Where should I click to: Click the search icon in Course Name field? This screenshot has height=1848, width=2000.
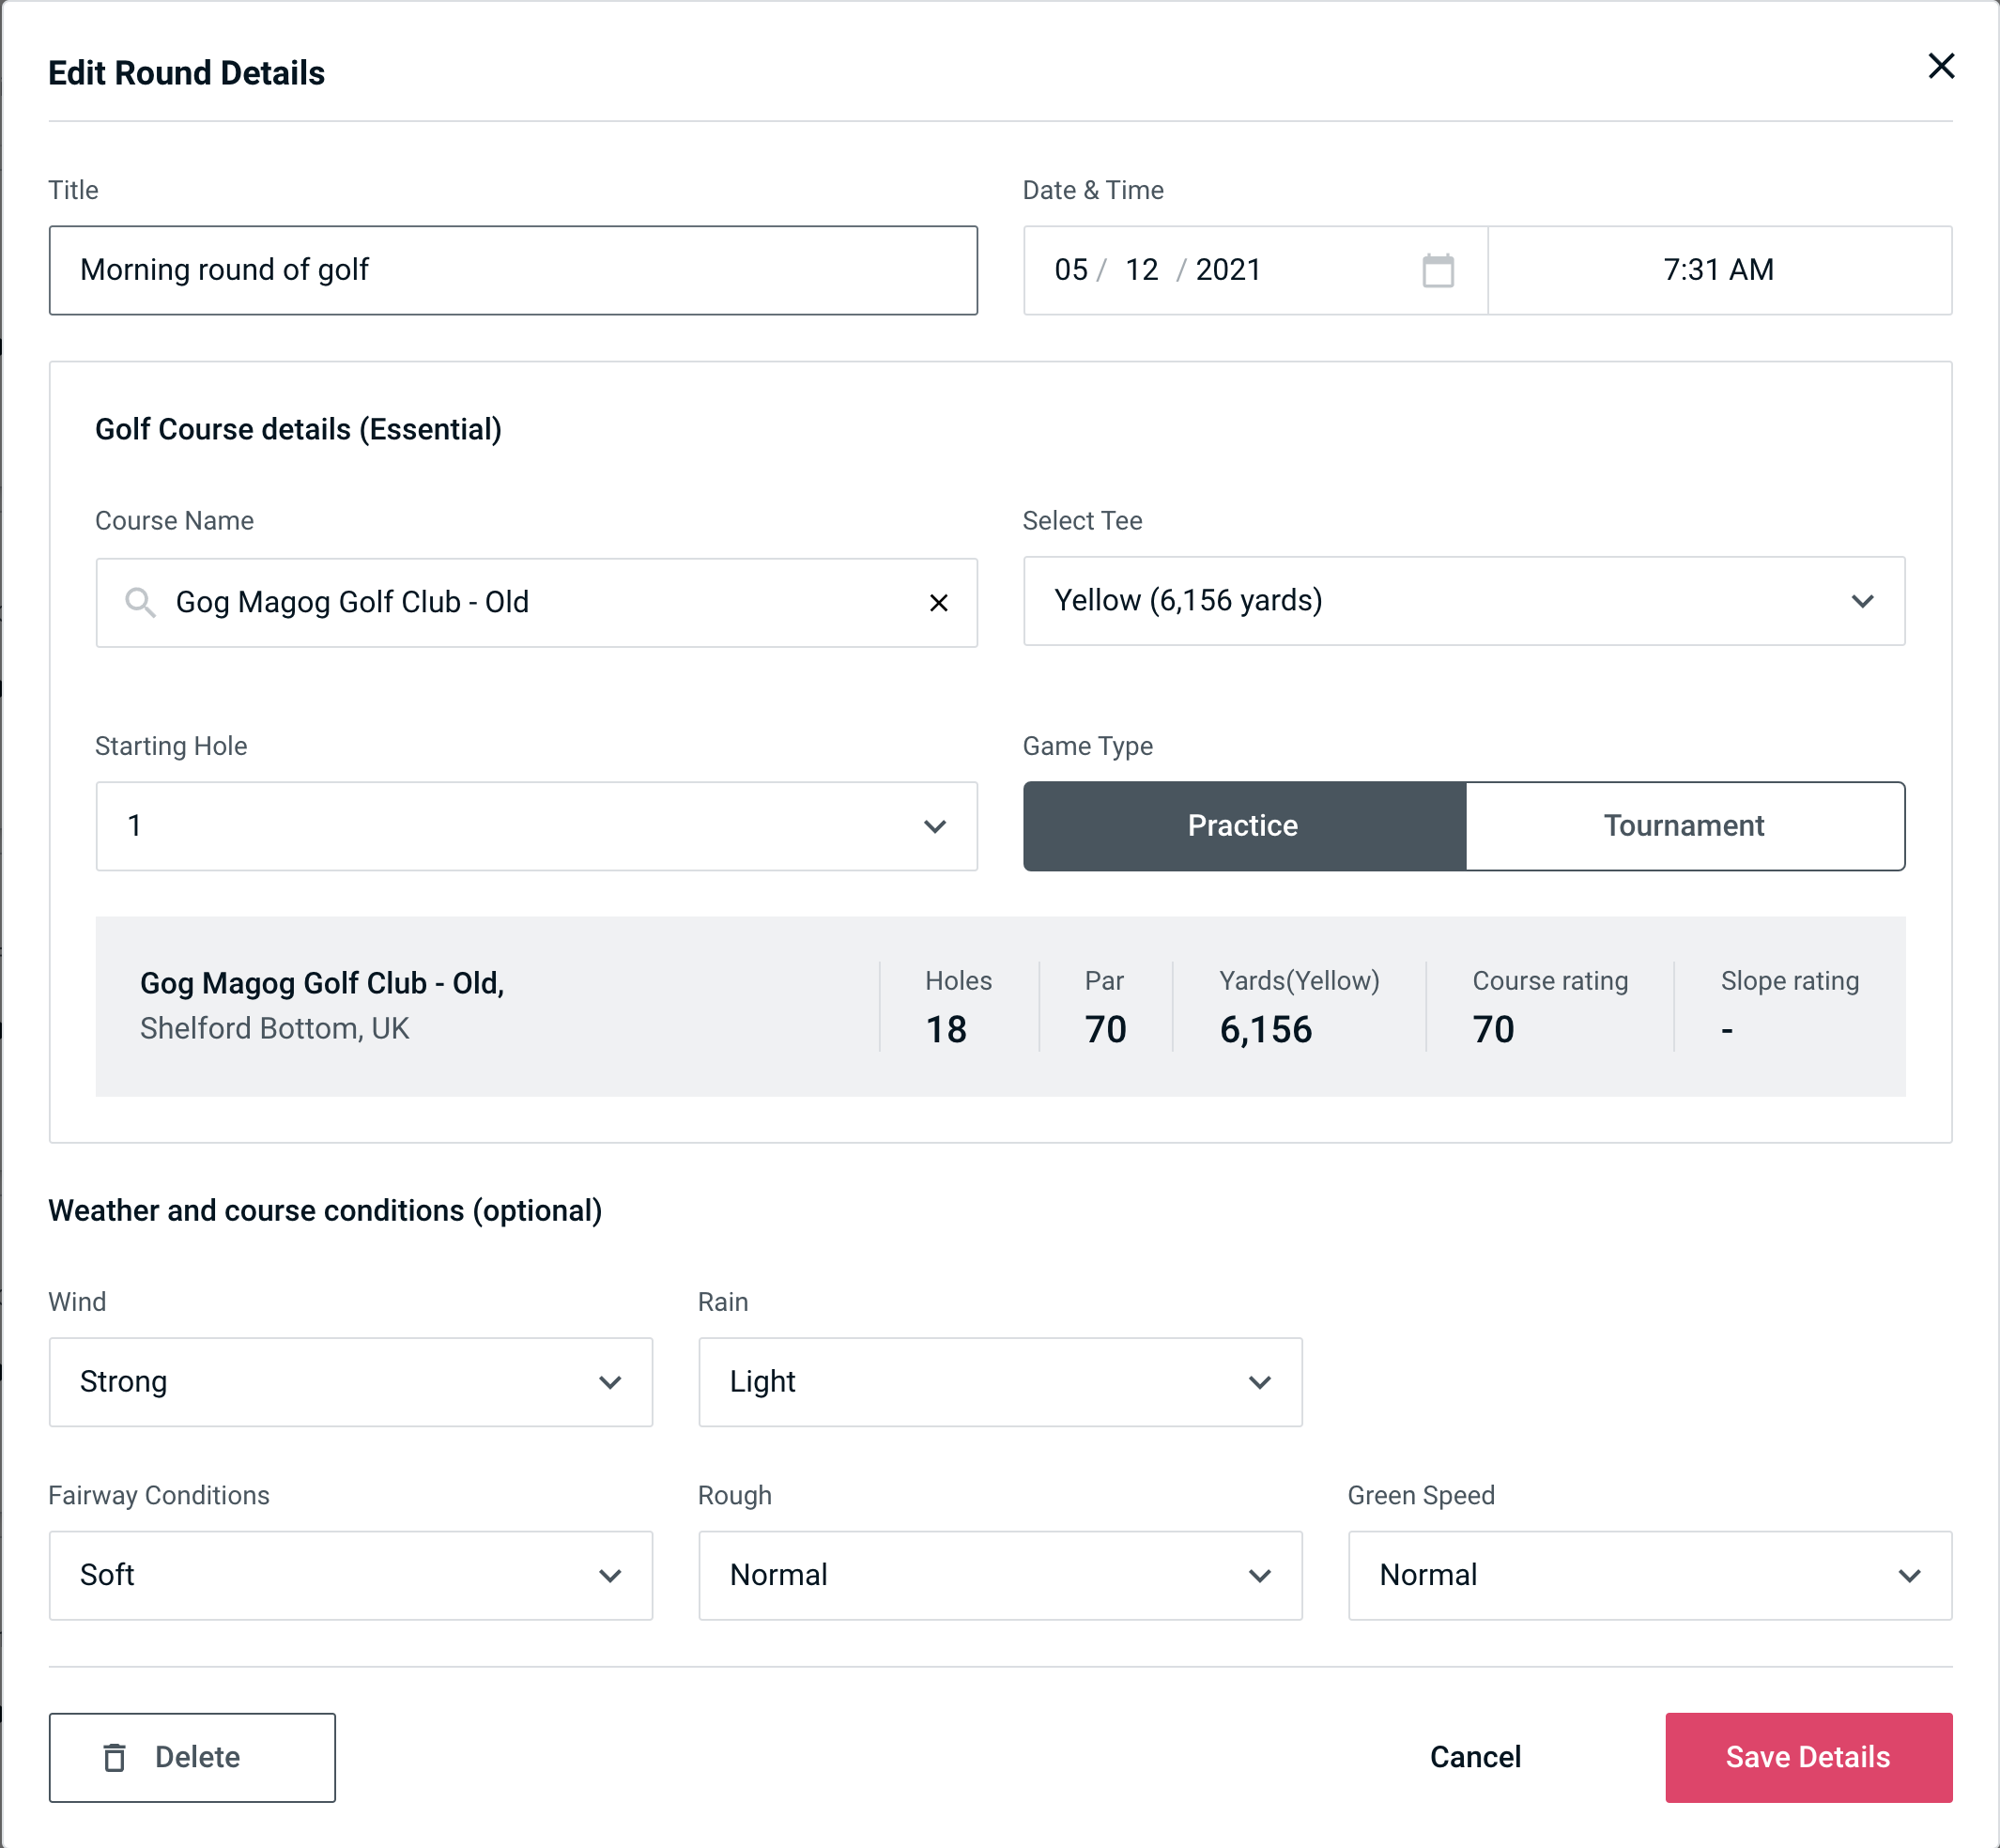click(141, 603)
